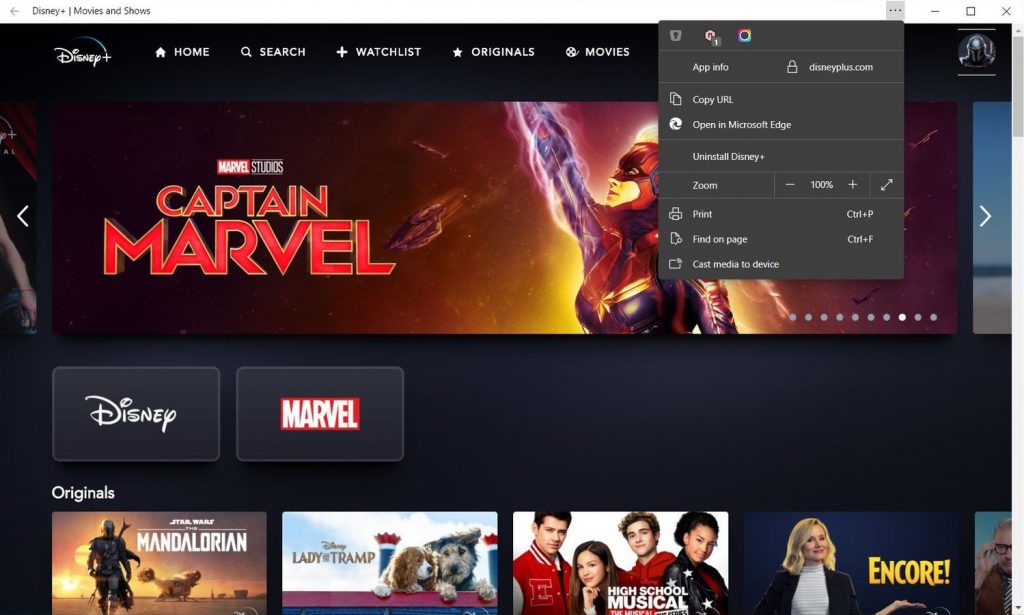Open the three-dot browser menu
Screen dimensions: 1024x615
pos(895,10)
